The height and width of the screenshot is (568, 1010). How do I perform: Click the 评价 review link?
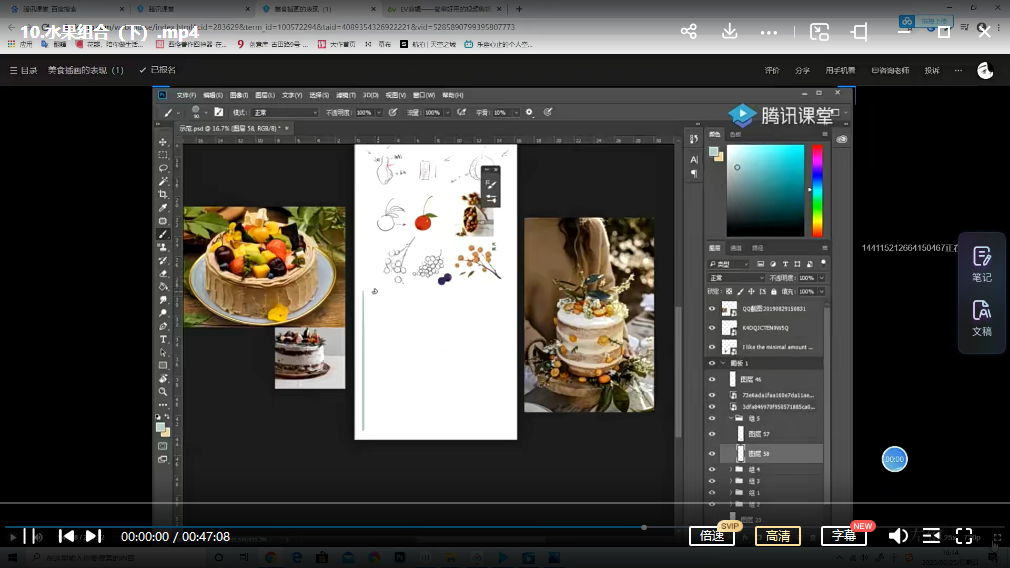pyautogui.click(x=772, y=70)
